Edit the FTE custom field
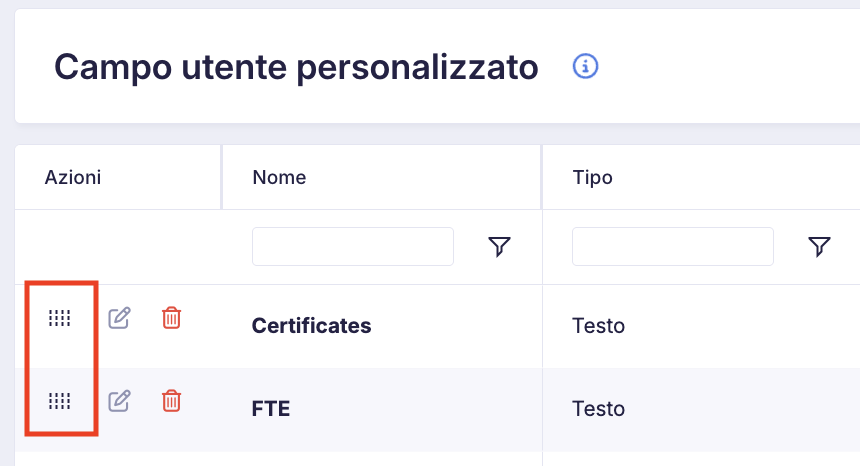Screen dimensions: 860x466 coord(119,401)
